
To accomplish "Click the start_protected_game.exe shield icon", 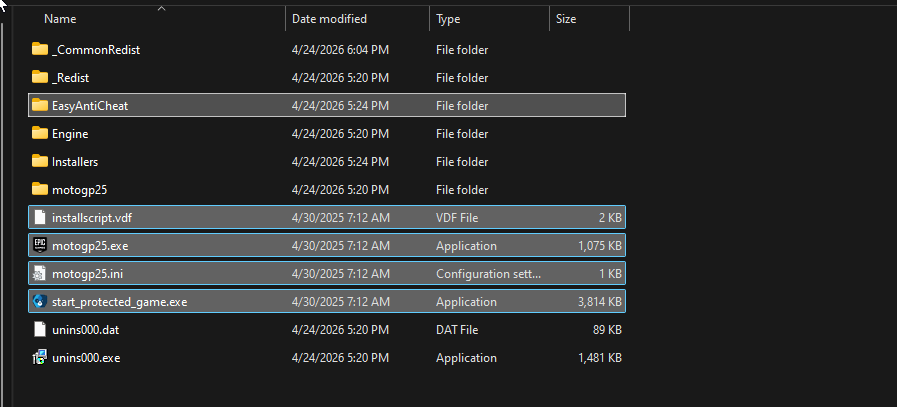I will [x=39, y=302].
